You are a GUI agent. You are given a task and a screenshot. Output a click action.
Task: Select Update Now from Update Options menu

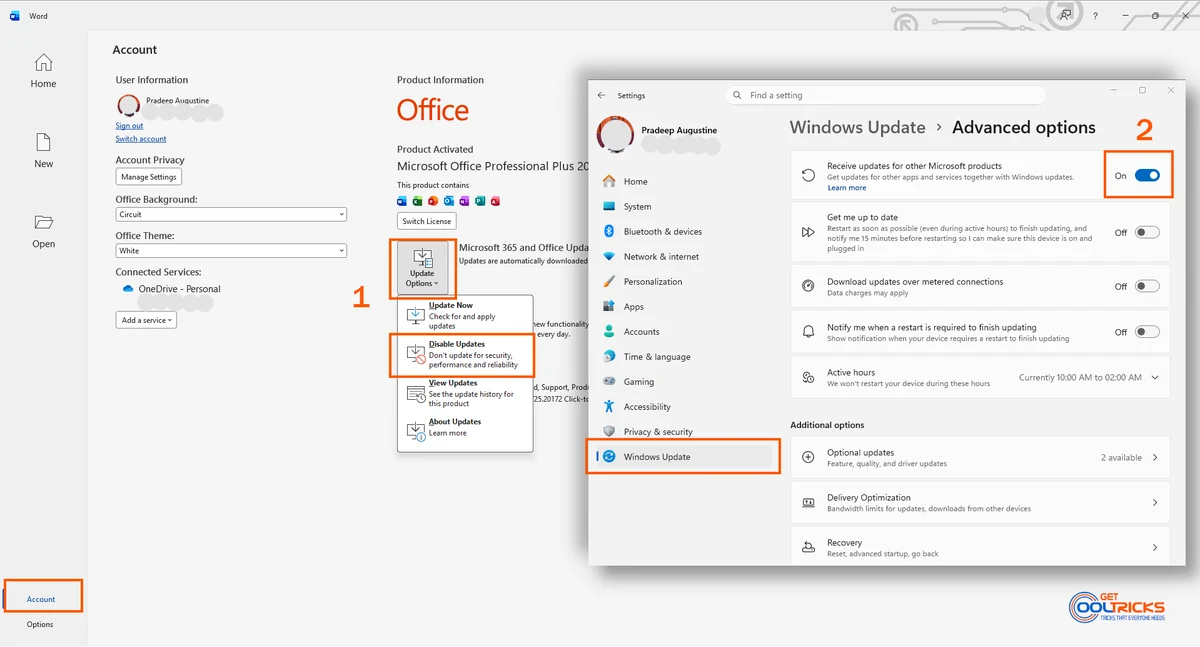click(x=465, y=315)
